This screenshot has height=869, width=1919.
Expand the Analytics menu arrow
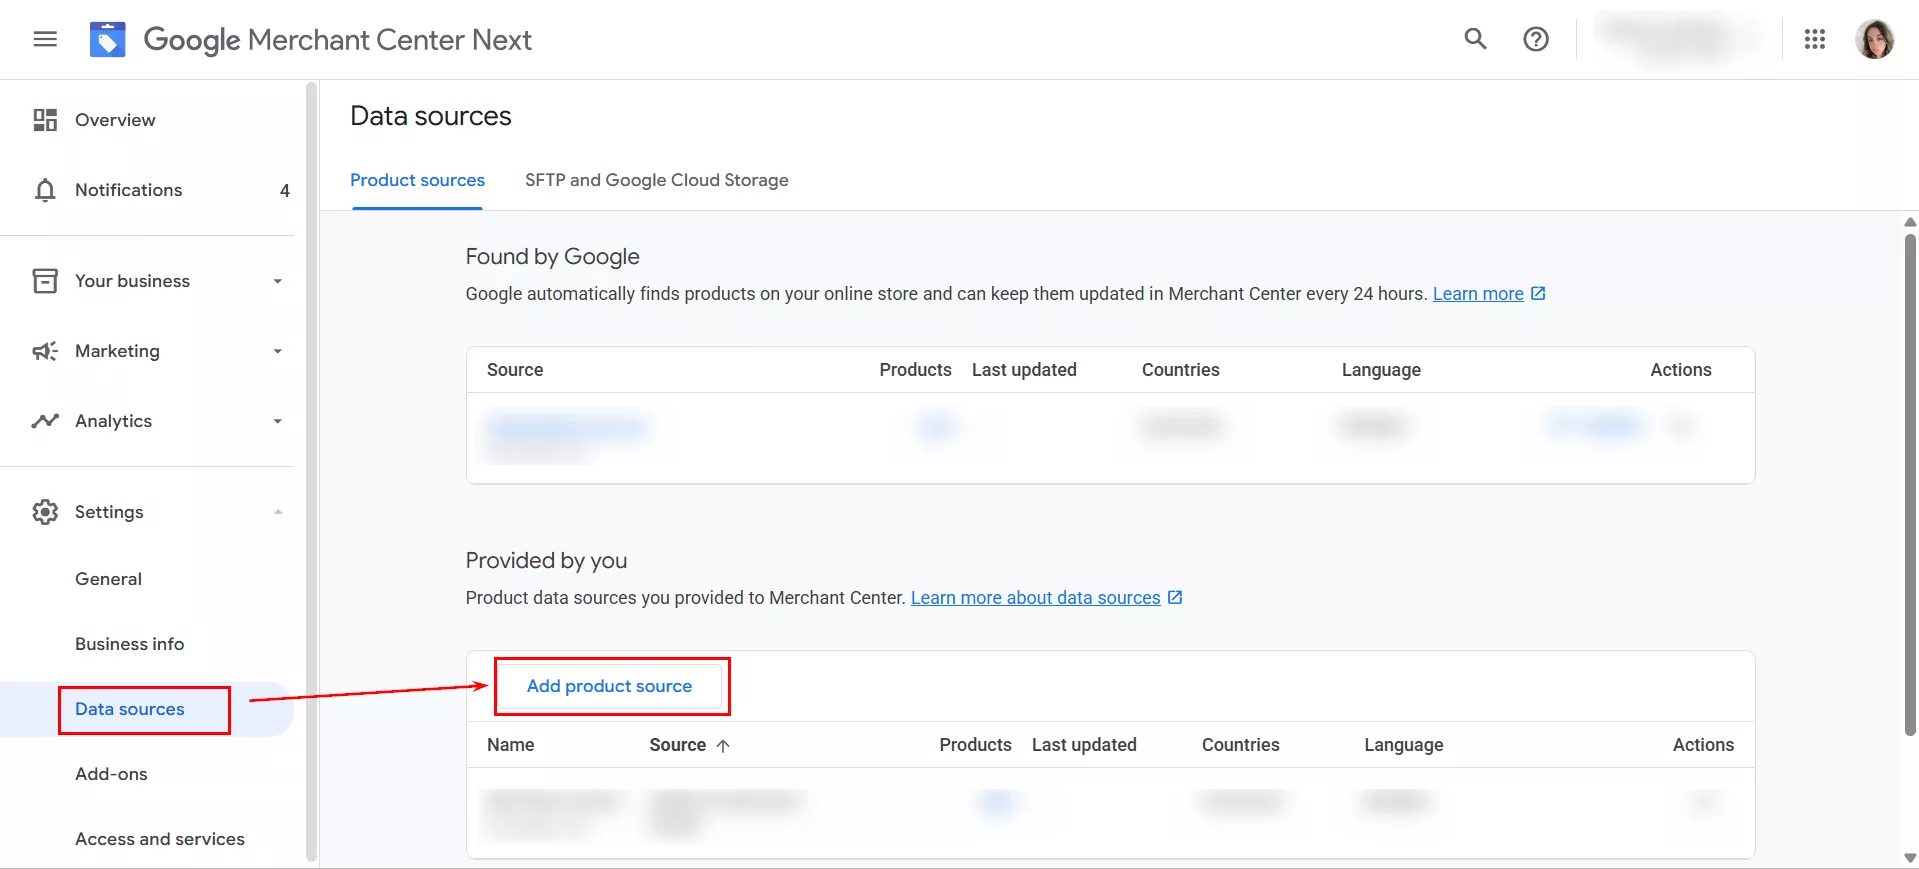[277, 421]
